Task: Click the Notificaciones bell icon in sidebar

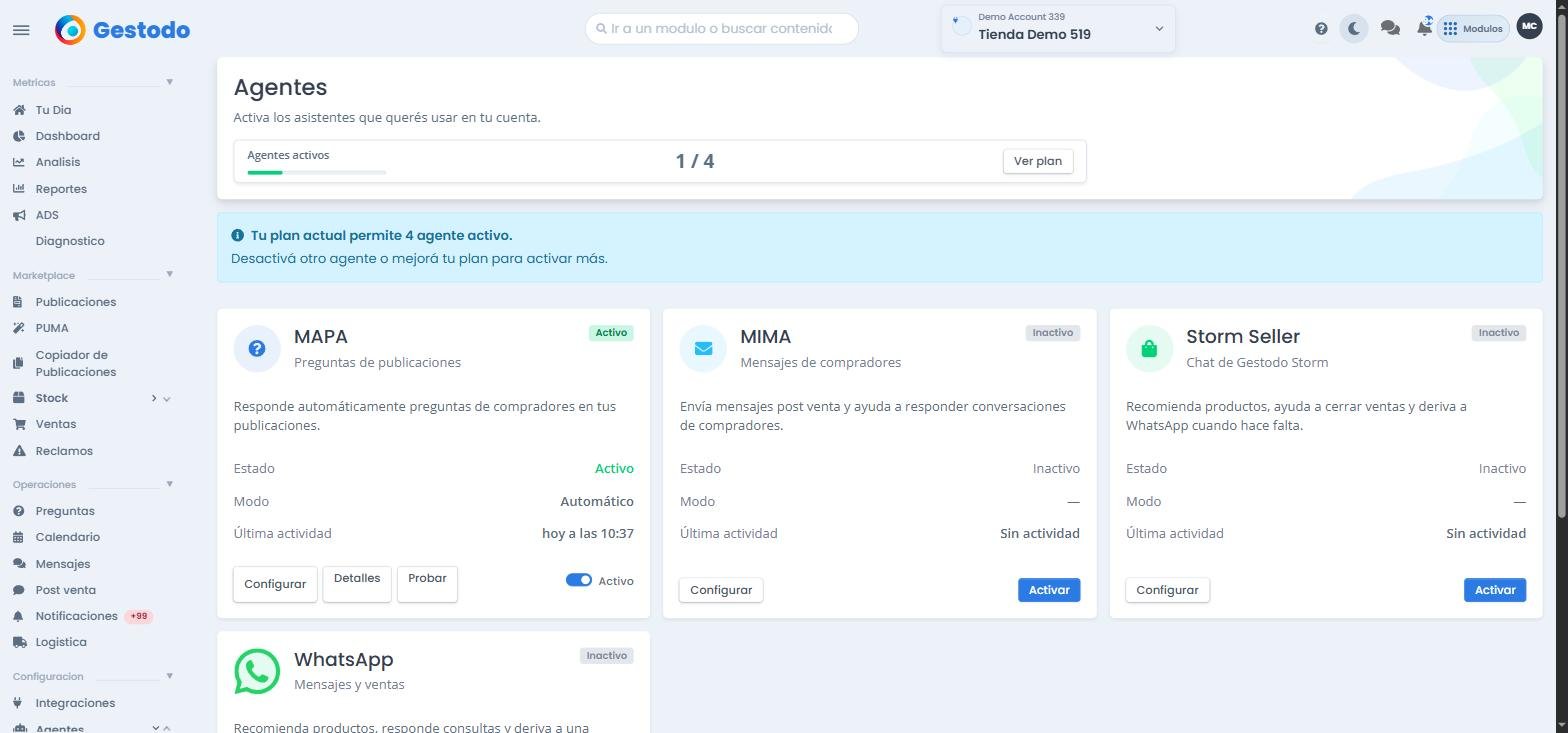Action: click(x=18, y=616)
